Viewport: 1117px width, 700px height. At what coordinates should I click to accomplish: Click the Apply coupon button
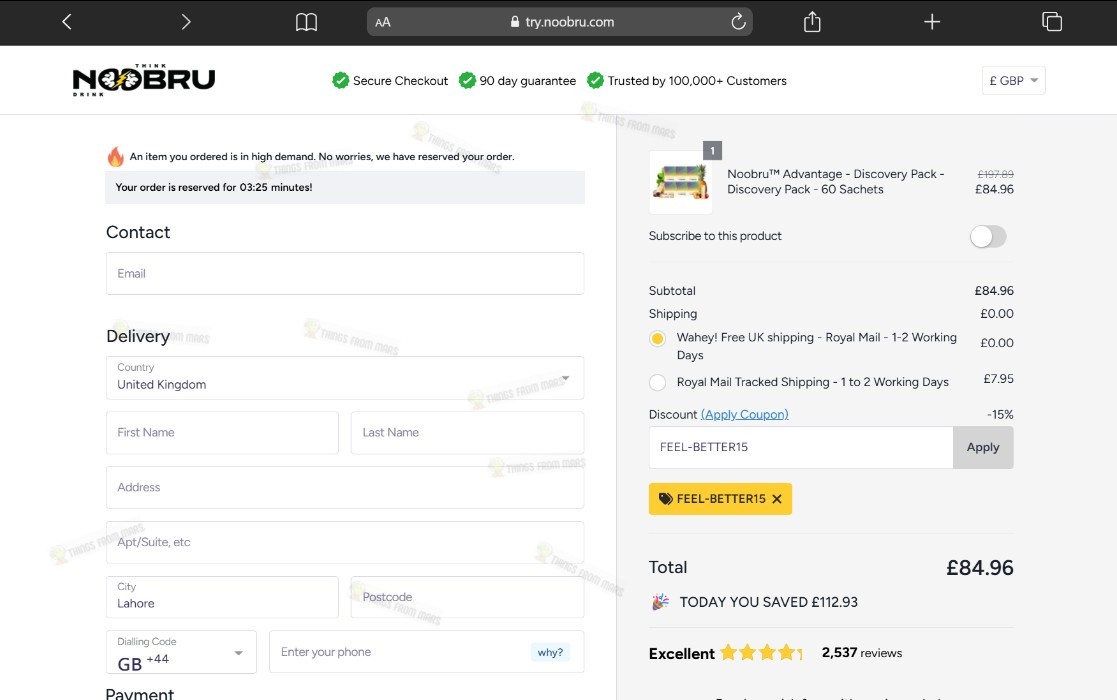point(983,447)
